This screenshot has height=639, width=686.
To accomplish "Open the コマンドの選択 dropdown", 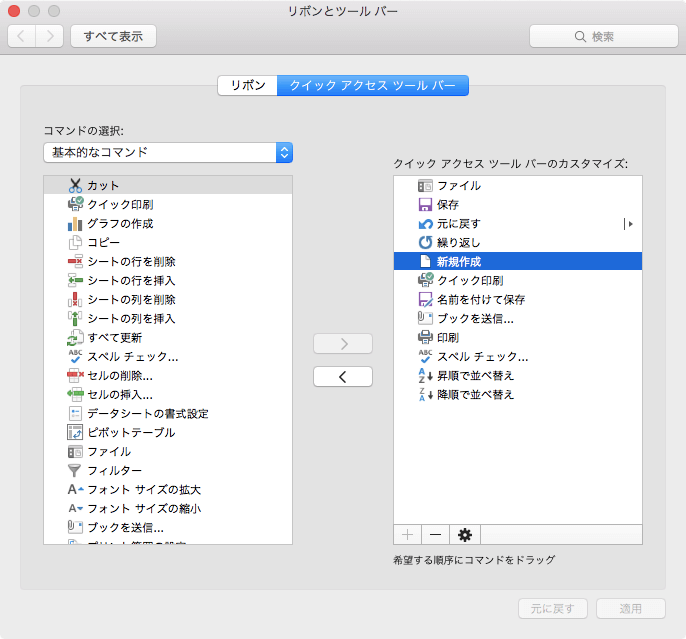I will point(168,152).
